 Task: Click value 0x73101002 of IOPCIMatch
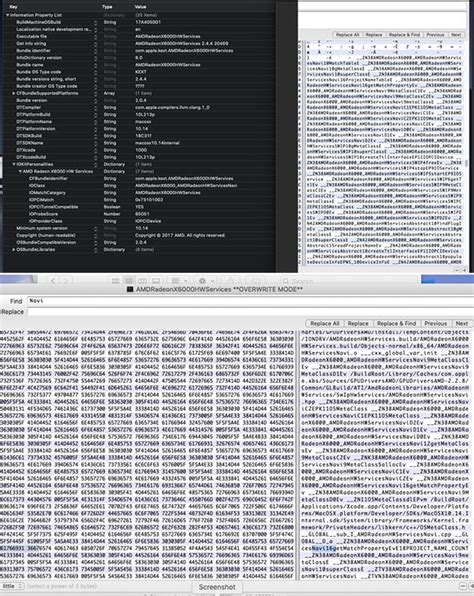click(149, 200)
